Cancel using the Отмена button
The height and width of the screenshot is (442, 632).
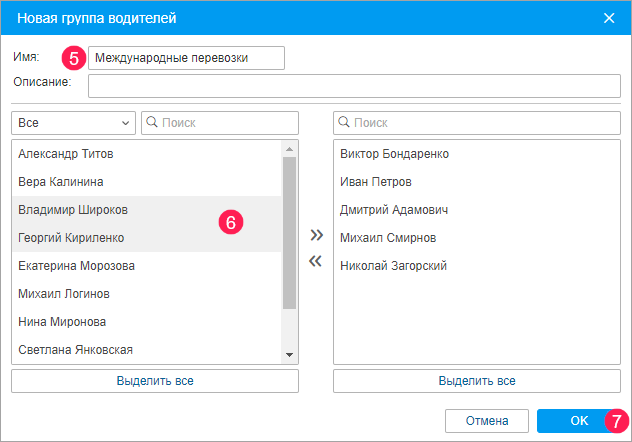(x=486, y=421)
